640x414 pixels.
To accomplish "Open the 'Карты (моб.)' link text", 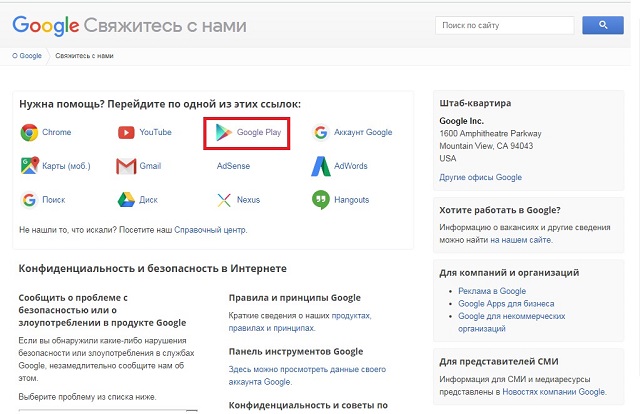I will click(x=67, y=166).
